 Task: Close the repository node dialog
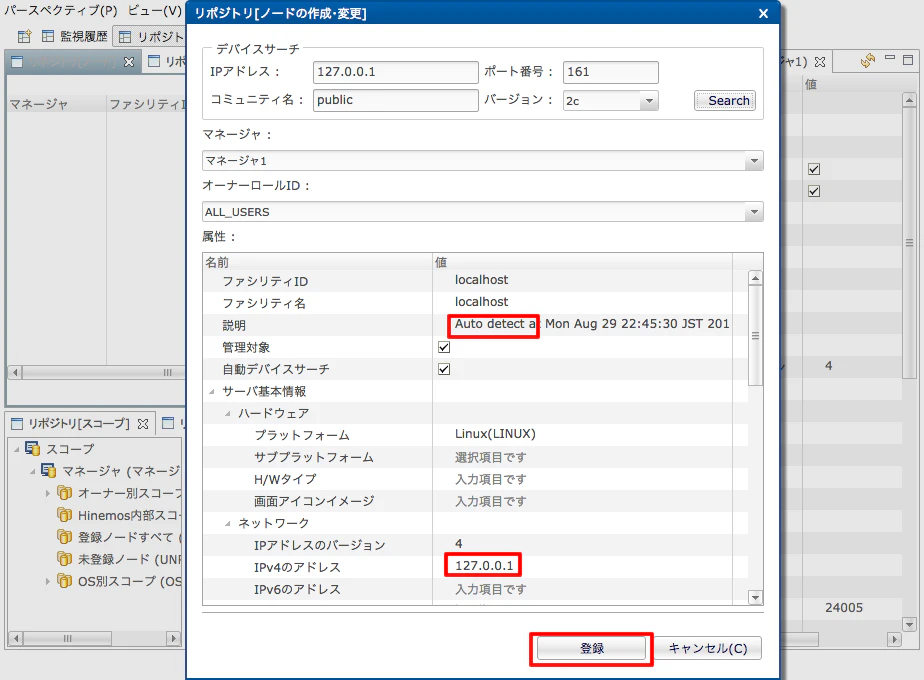point(763,13)
